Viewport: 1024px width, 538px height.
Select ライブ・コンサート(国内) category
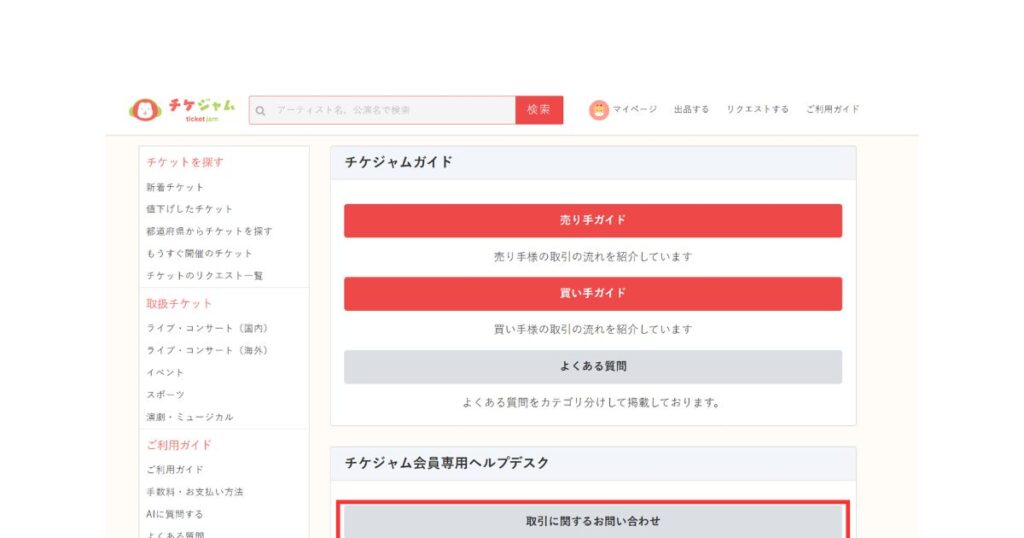(208, 328)
